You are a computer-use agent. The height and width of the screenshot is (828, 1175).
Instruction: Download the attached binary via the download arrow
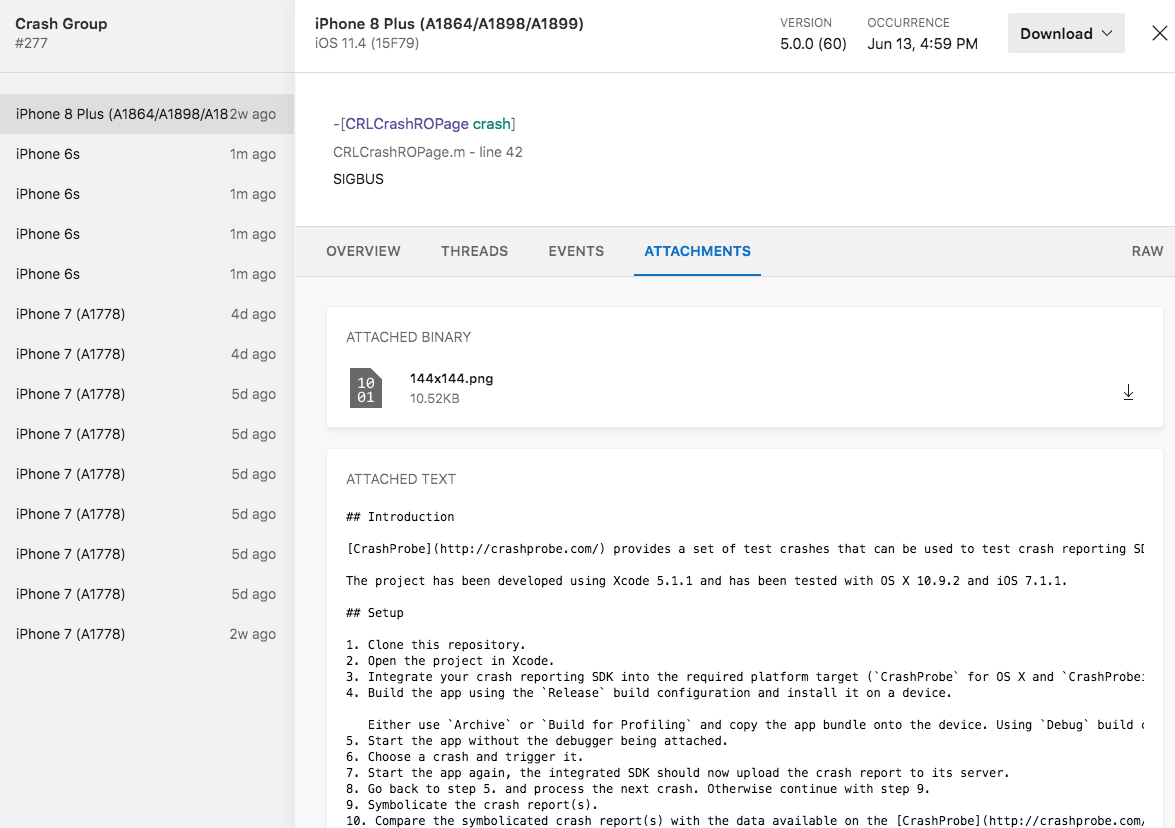point(1128,392)
